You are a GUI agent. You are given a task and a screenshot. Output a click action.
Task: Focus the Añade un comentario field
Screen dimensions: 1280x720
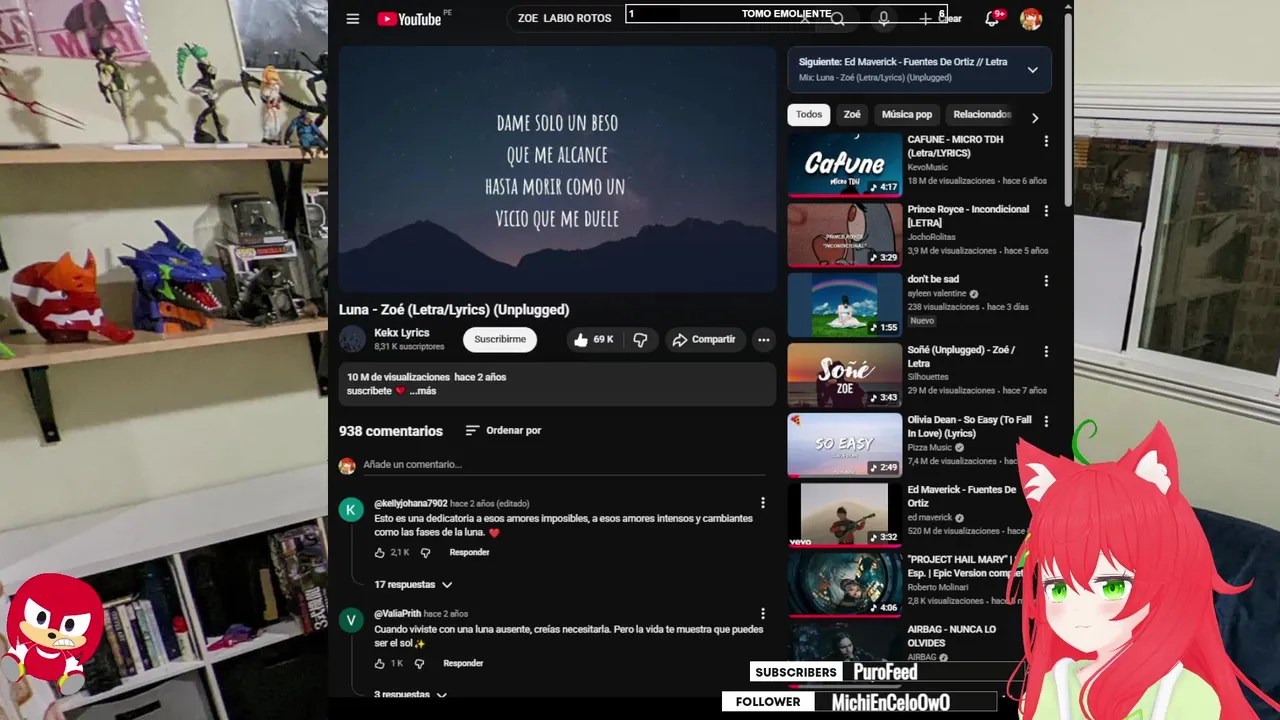[564, 465]
